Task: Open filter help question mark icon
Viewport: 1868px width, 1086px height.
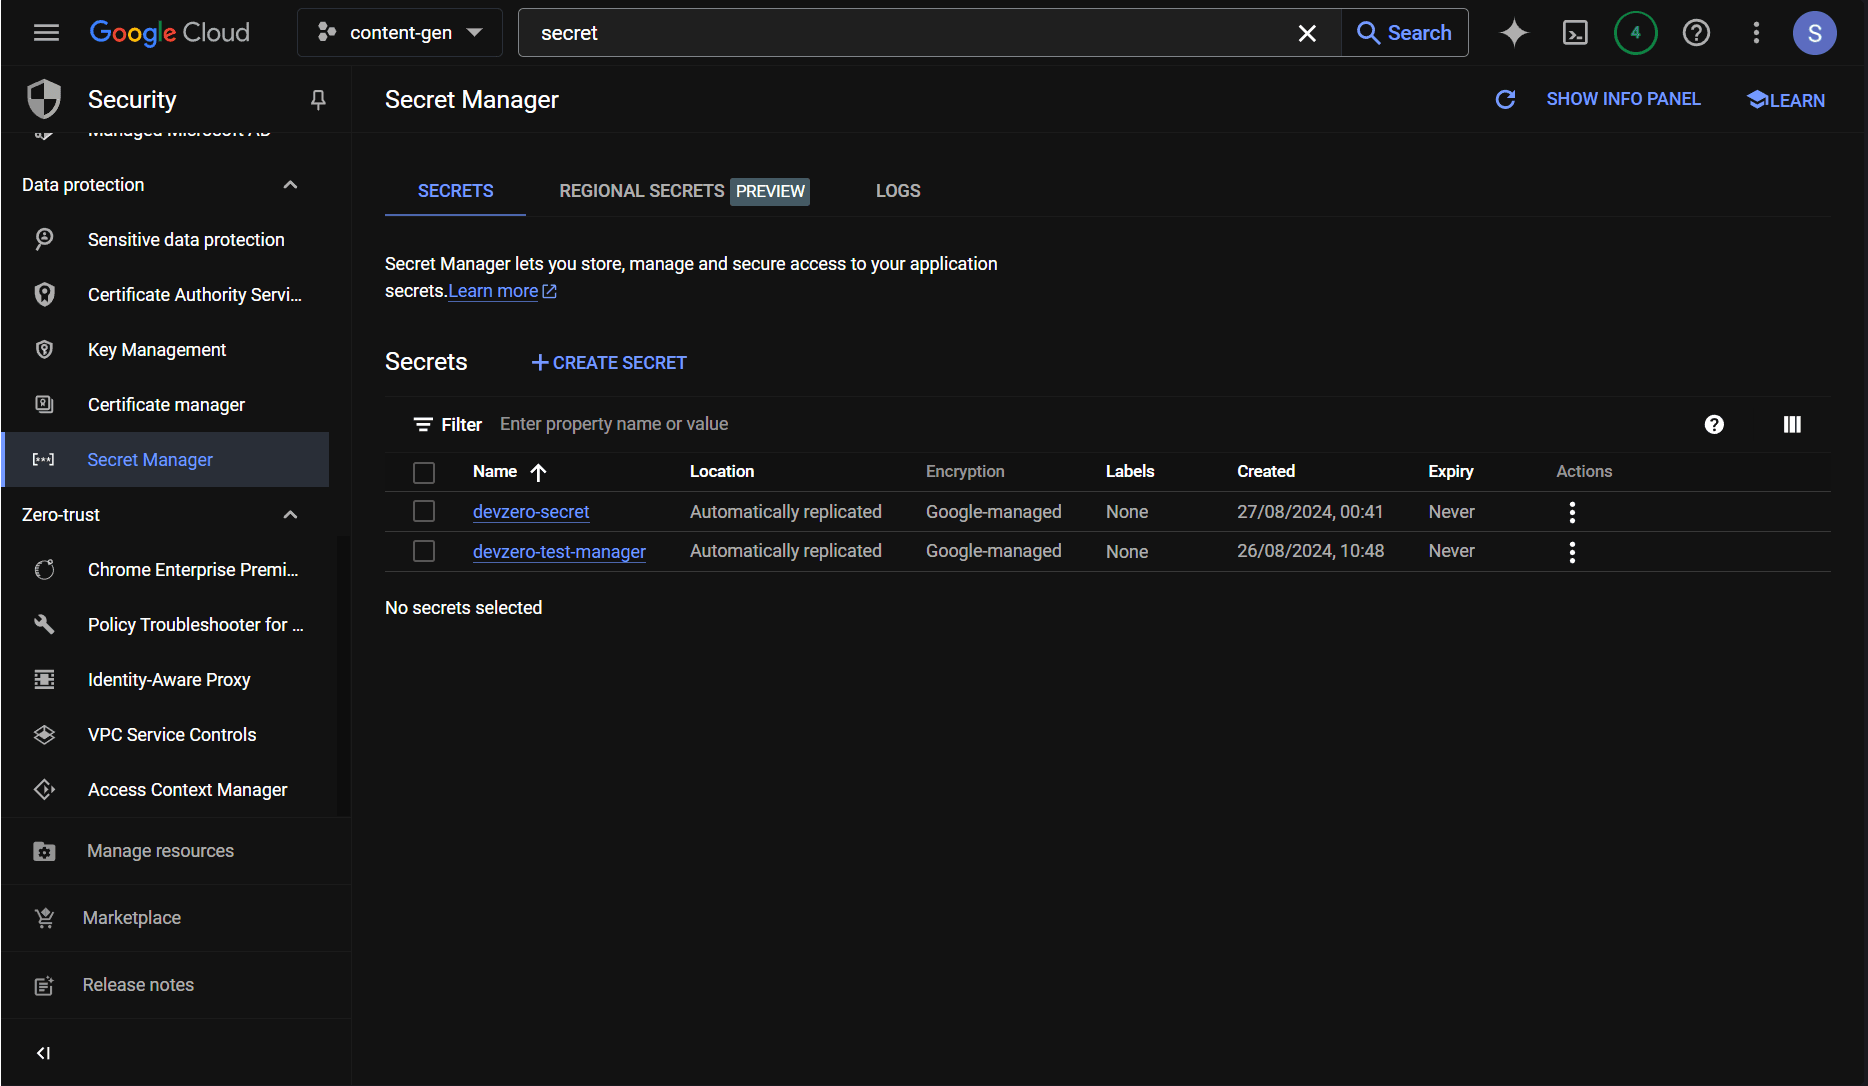Action: coord(1714,424)
